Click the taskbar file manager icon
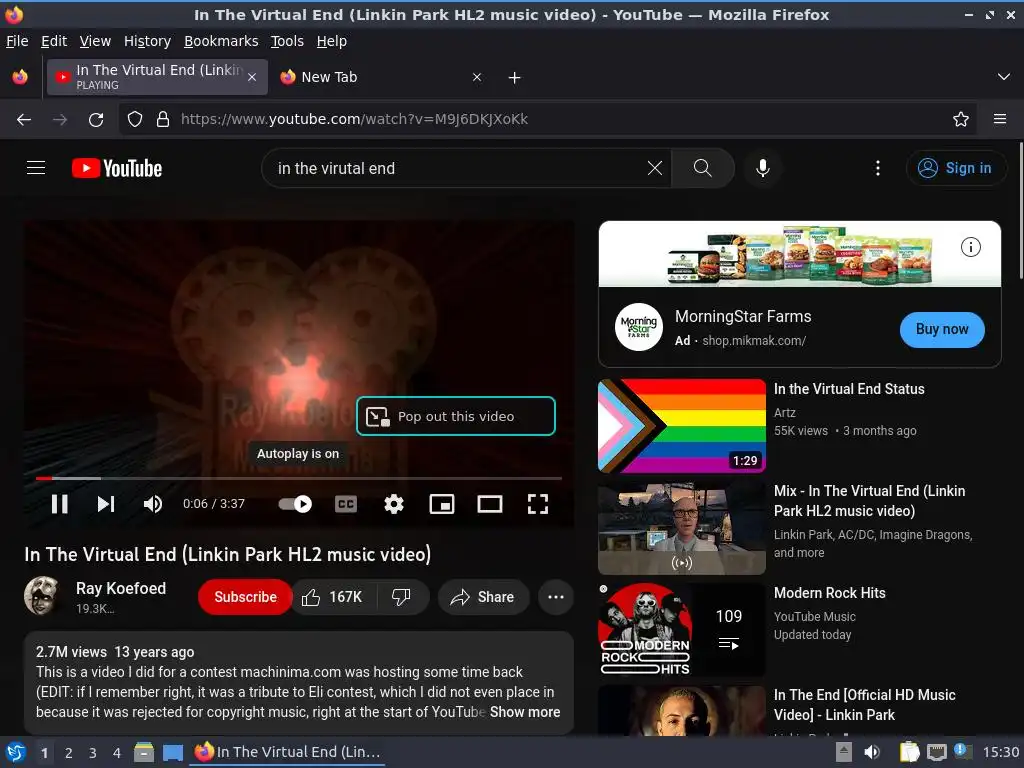The image size is (1024, 768). (144, 752)
